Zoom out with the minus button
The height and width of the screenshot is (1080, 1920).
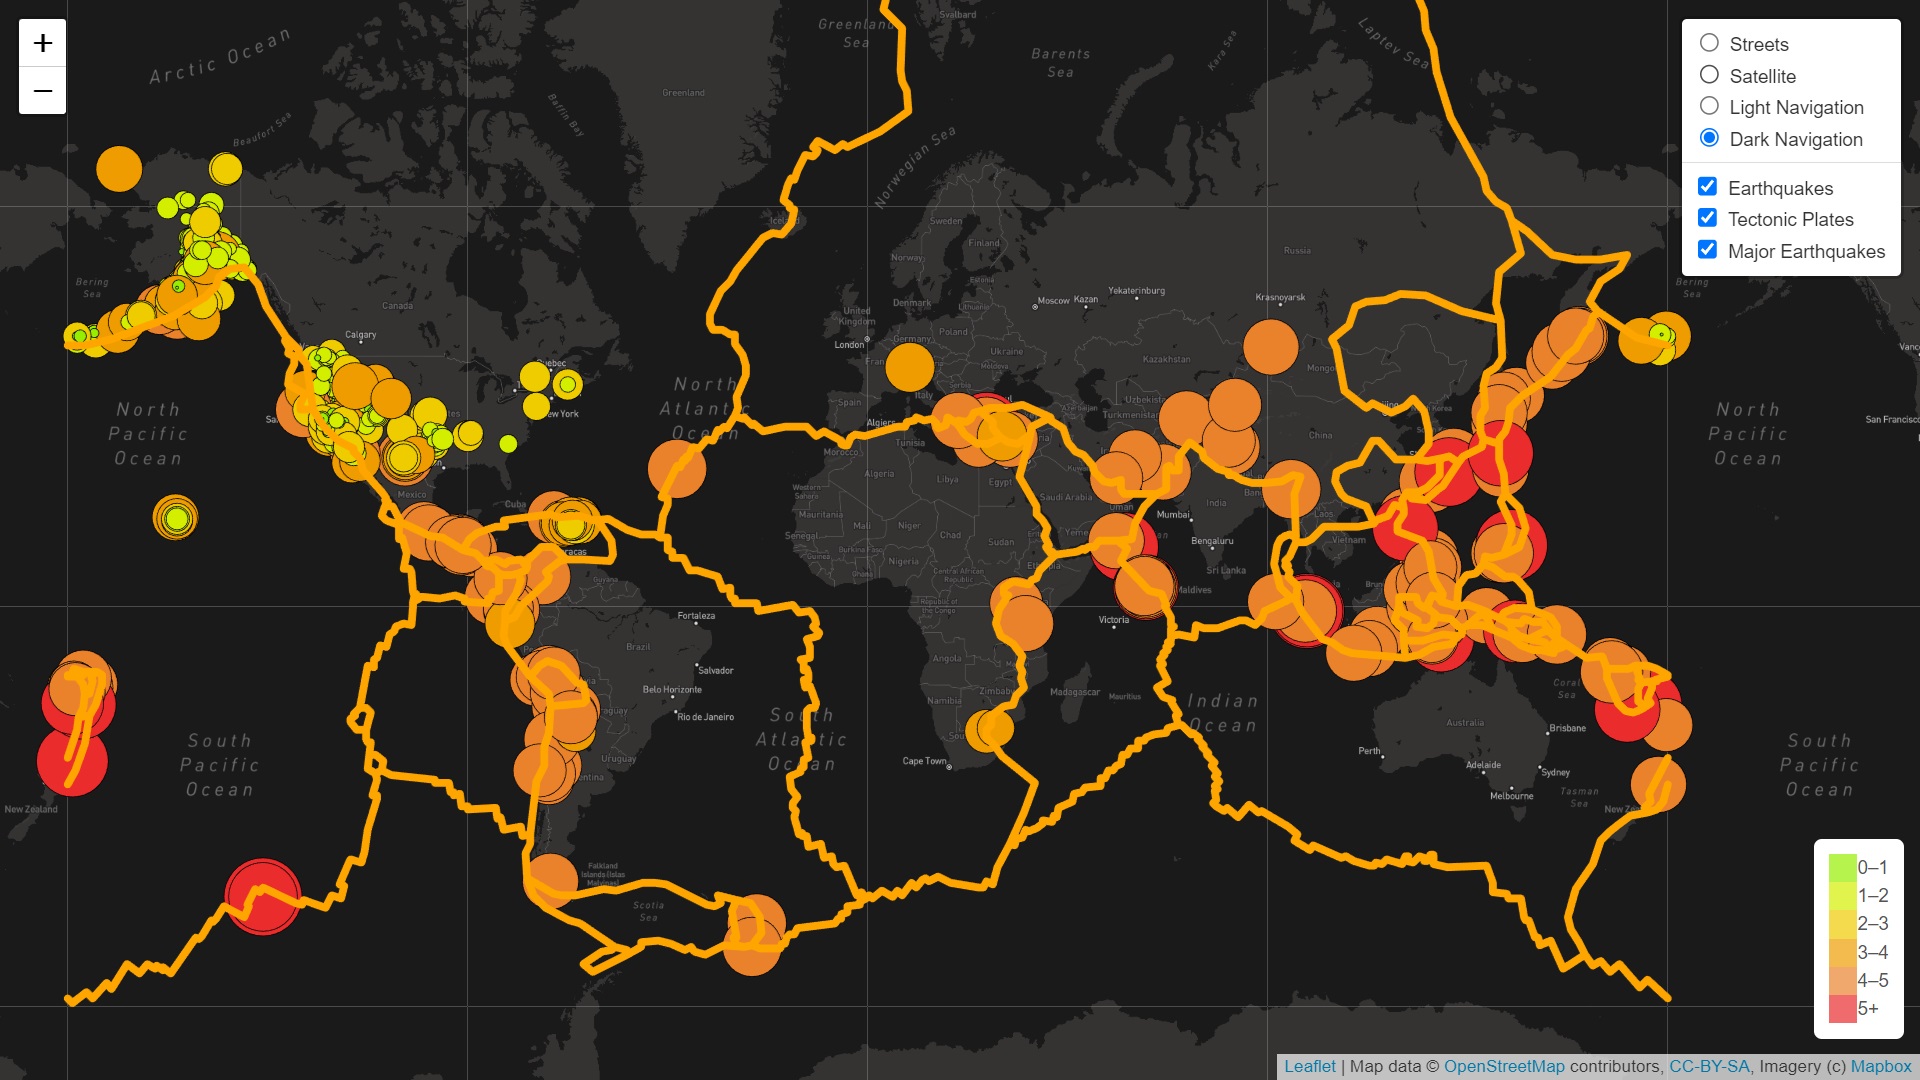click(42, 91)
